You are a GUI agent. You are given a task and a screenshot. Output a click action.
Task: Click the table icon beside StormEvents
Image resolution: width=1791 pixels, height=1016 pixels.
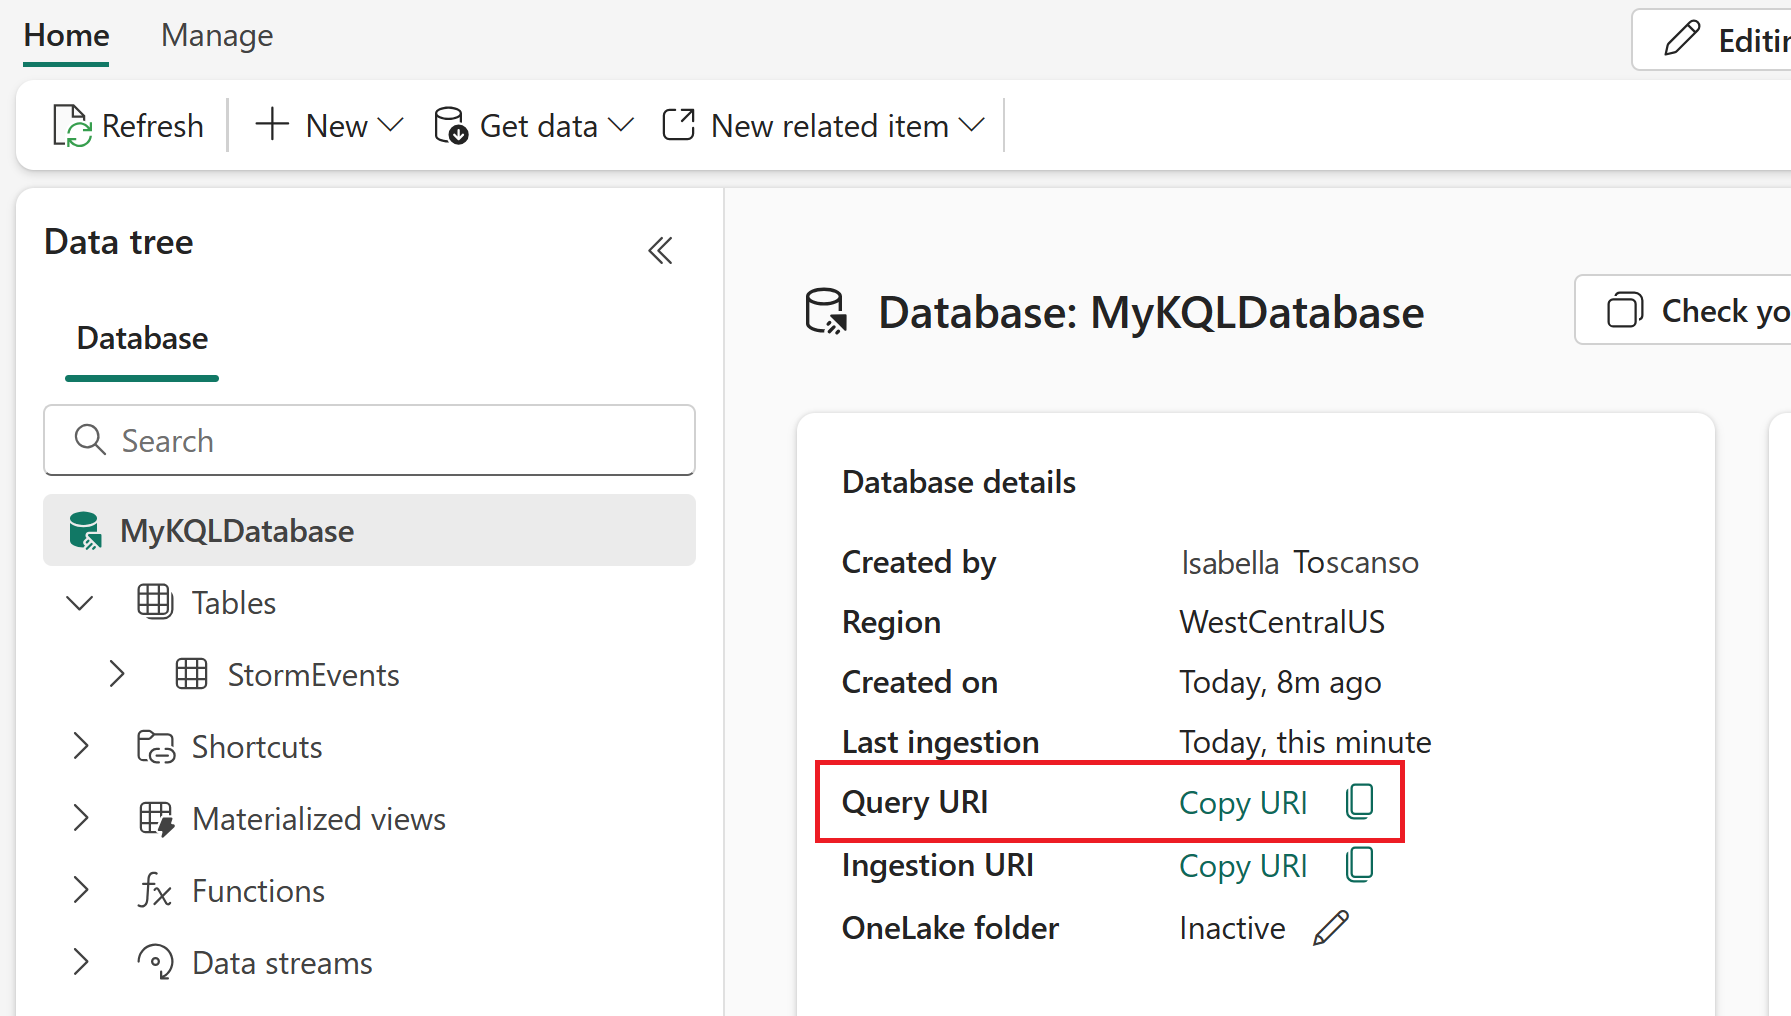[190, 674]
